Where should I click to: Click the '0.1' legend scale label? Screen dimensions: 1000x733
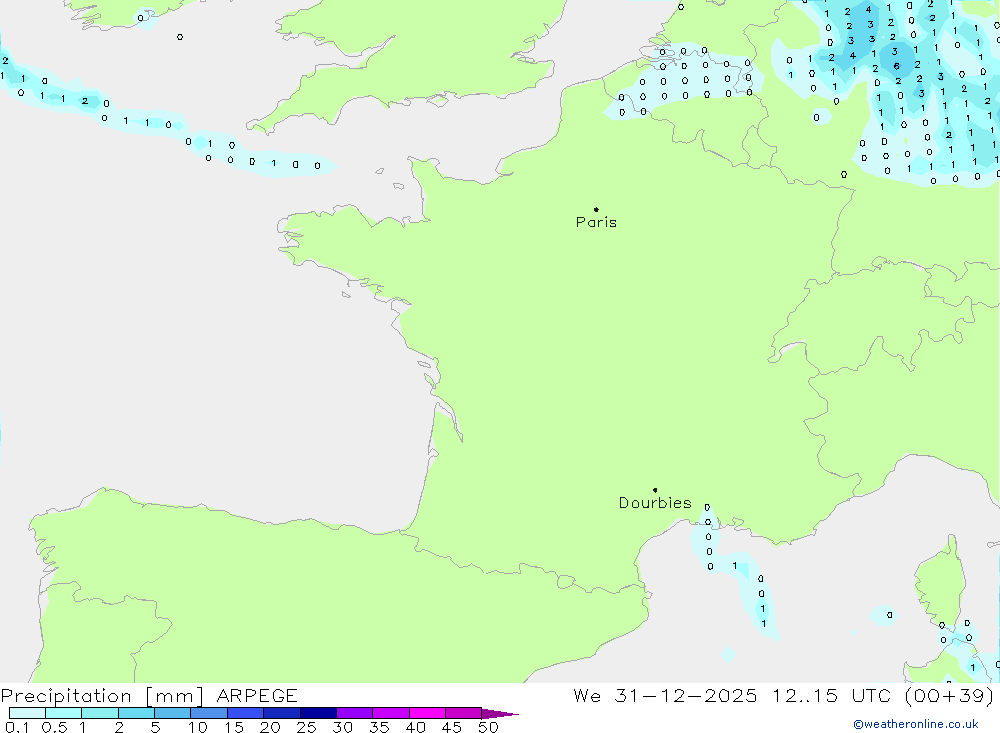(17, 727)
